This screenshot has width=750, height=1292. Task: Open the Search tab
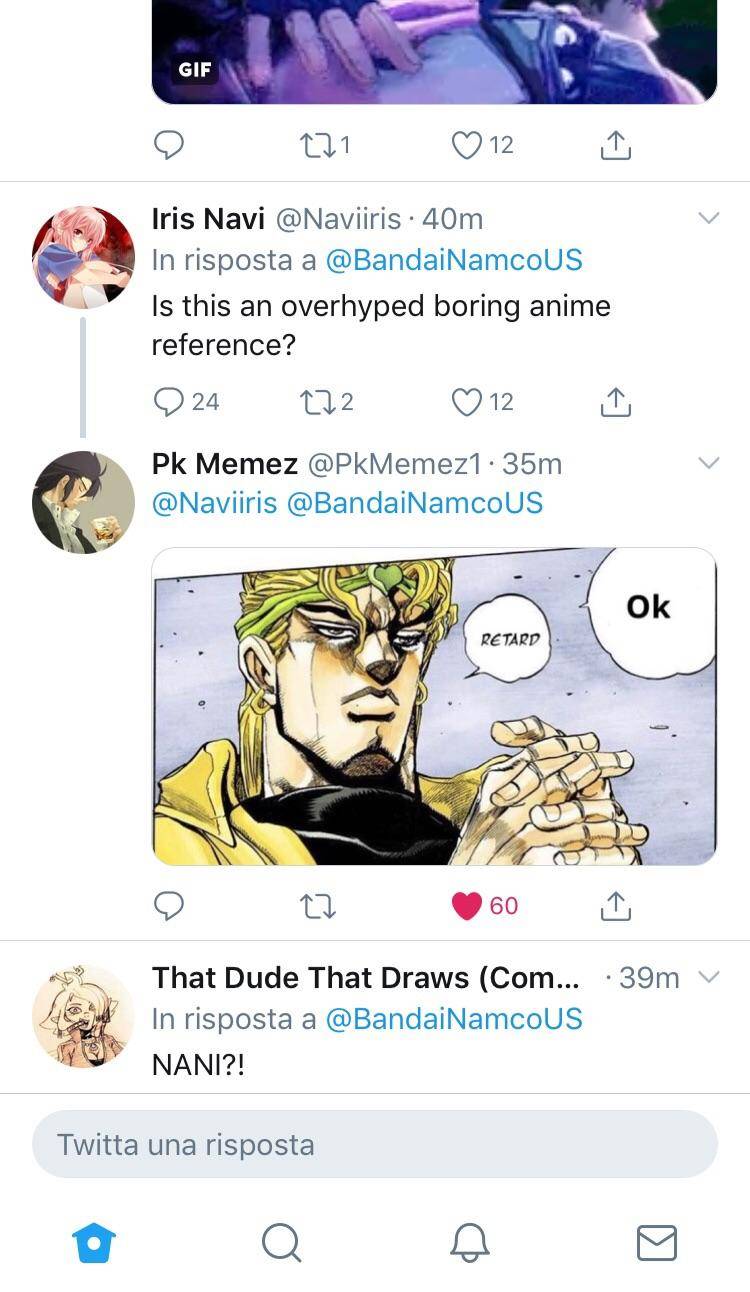281,1243
